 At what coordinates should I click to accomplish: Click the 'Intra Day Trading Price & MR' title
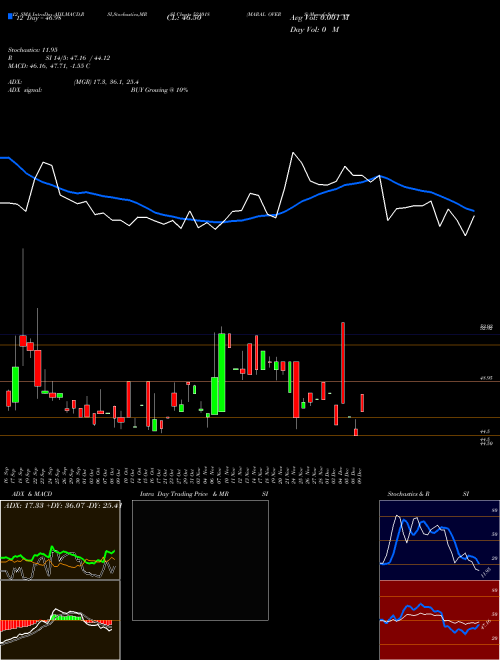click(184, 494)
